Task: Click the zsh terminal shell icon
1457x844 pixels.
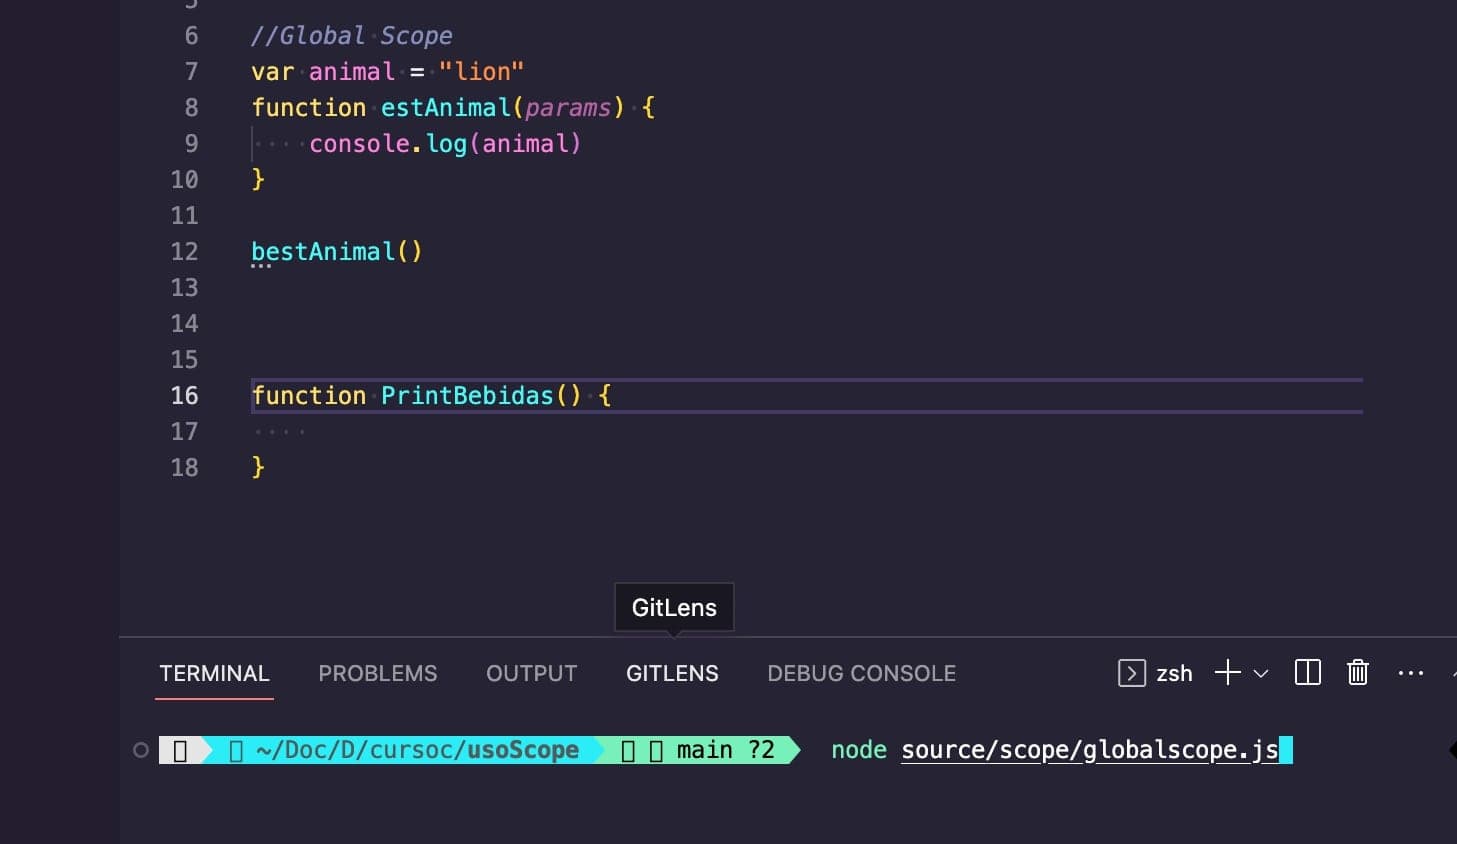Action: pyautogui.click(x=1131, y=673)
